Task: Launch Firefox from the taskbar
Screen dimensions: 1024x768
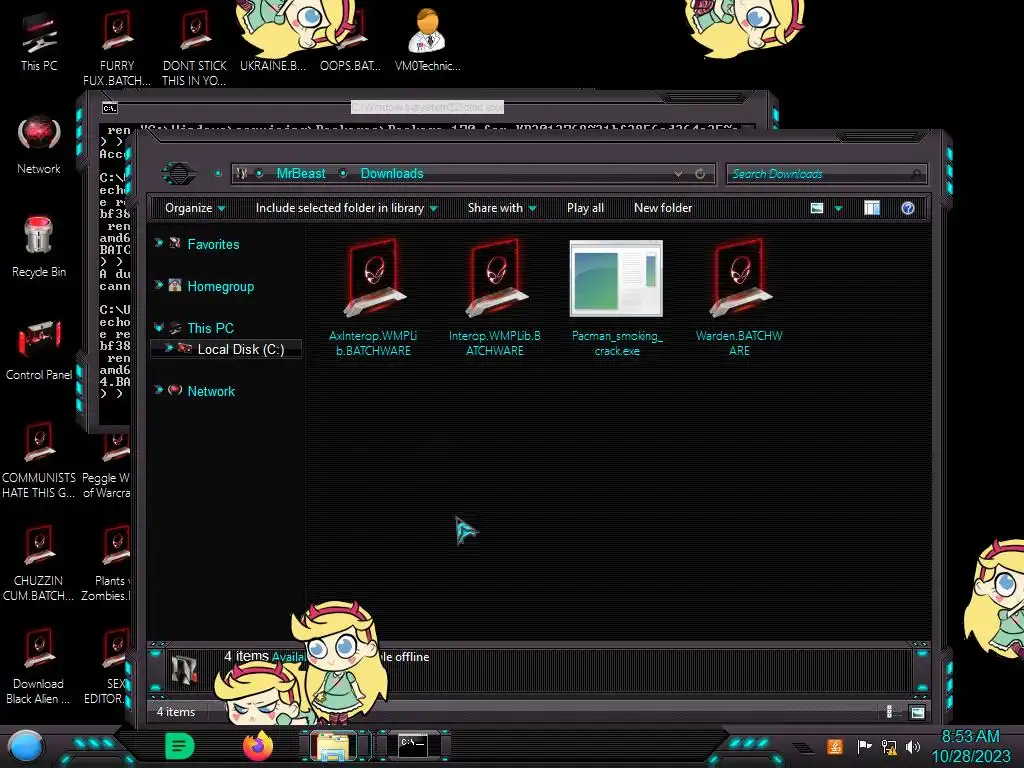Action: point(258,746)
